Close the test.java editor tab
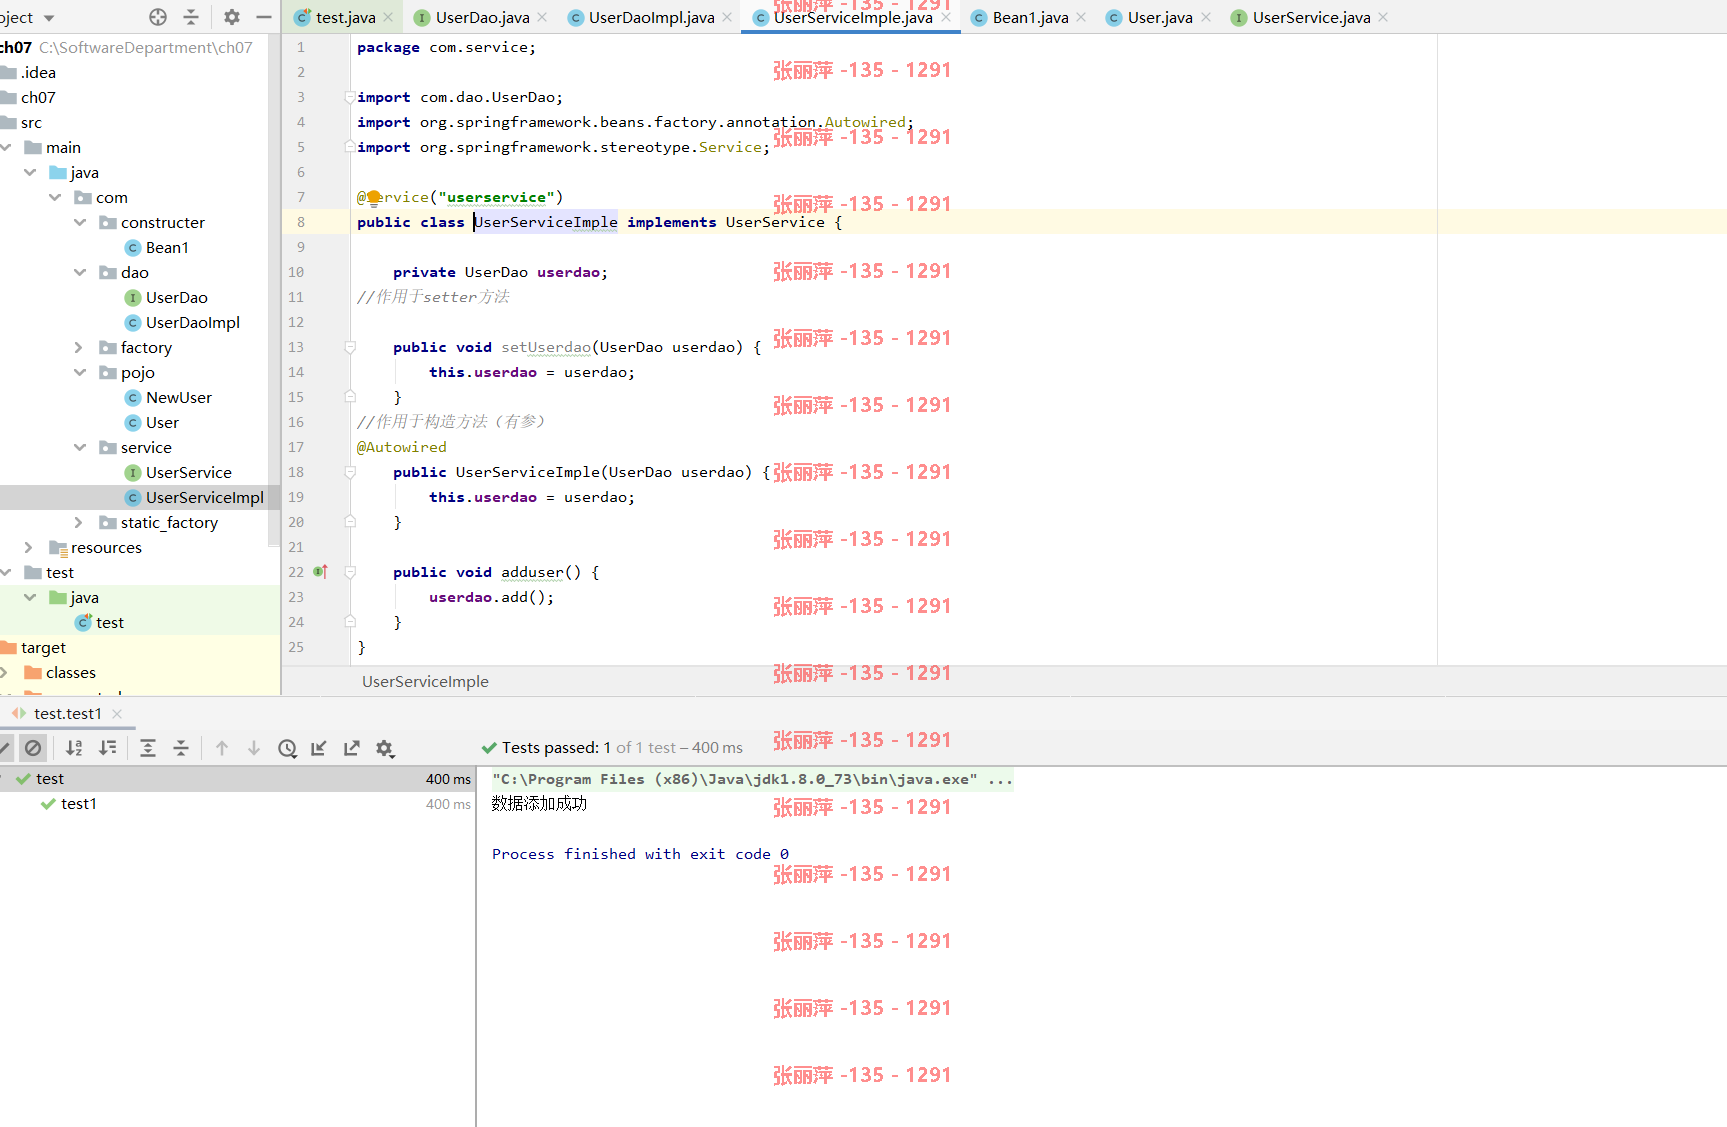 (388, 17)
